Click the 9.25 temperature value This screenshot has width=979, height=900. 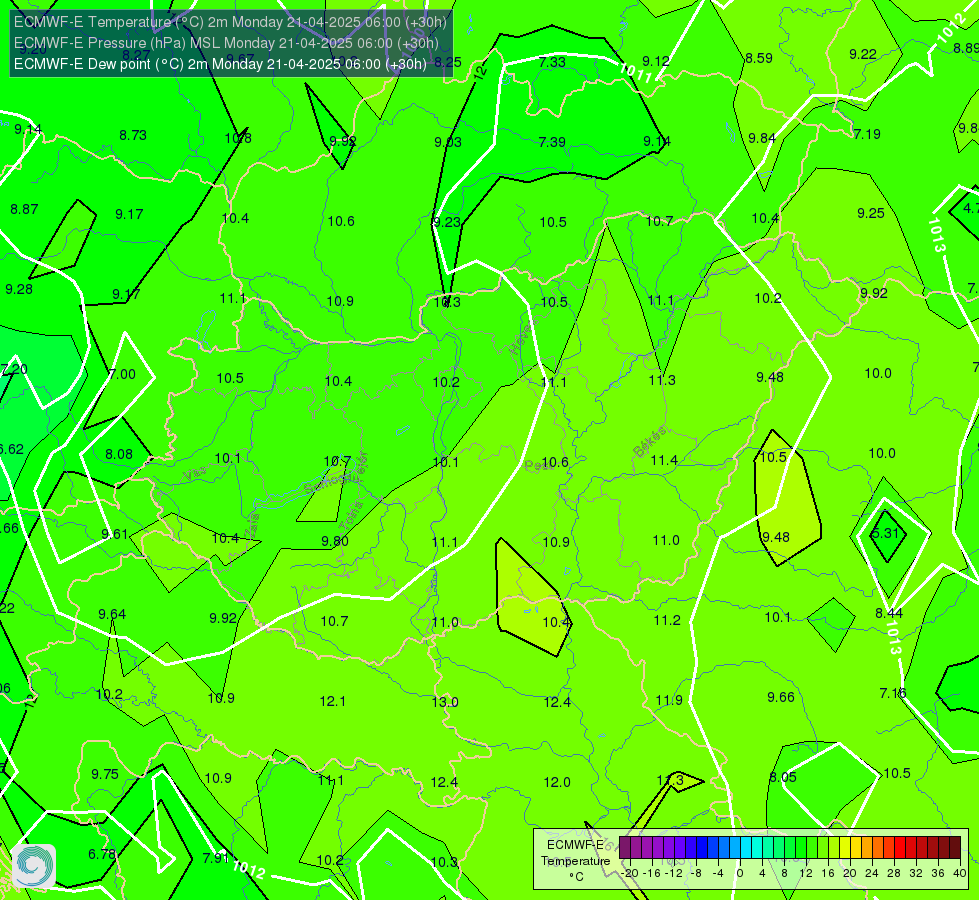(x=871, y=214)
